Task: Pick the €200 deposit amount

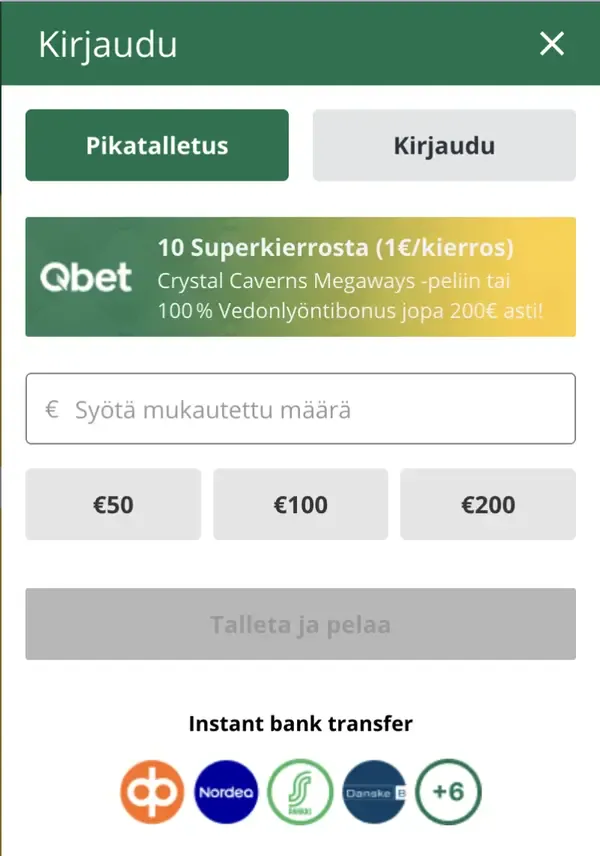Action: [488, 505]
